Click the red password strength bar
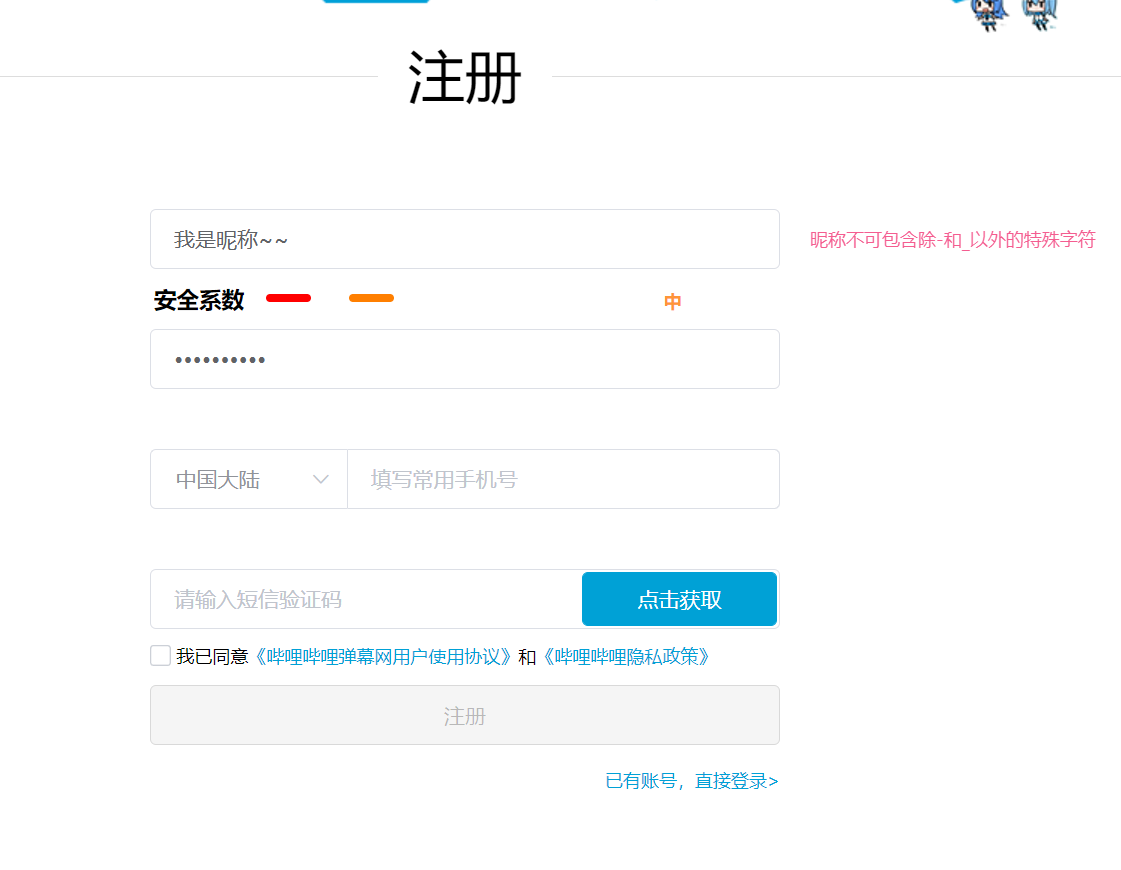Viewport: 1121px width, 870px height. [x=288, y=298]
